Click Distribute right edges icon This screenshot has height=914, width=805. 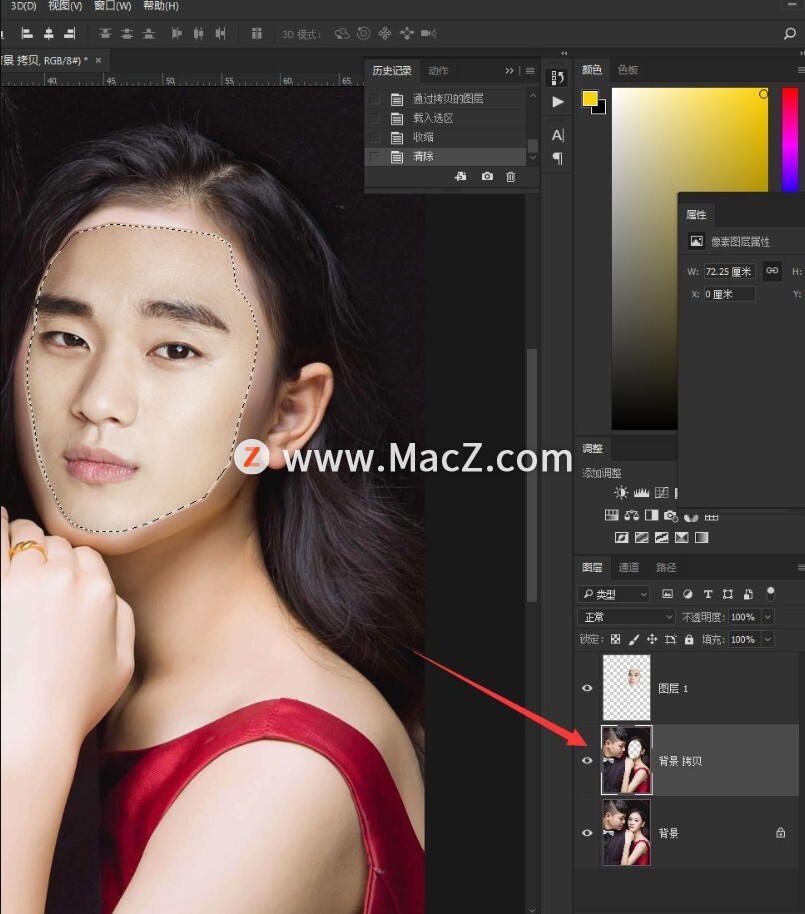point(220,34)
